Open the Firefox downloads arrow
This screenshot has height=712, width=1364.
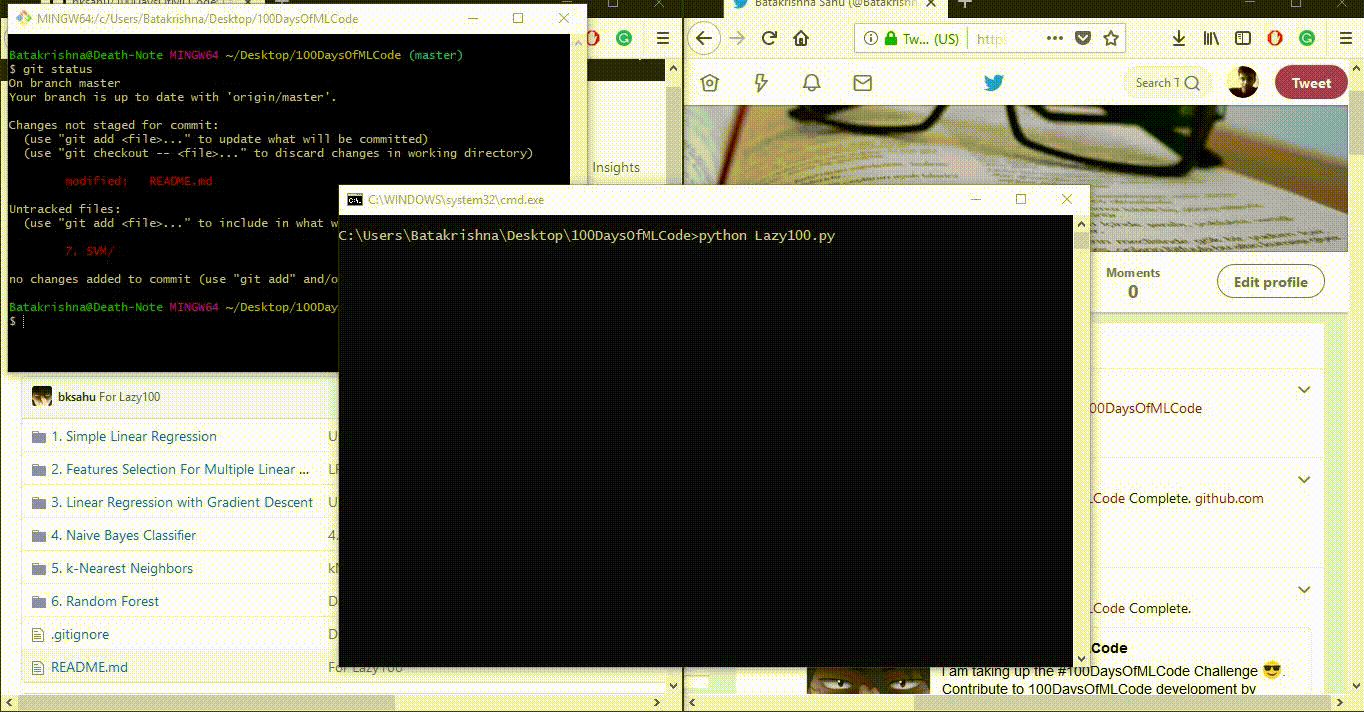(1179, 38)
